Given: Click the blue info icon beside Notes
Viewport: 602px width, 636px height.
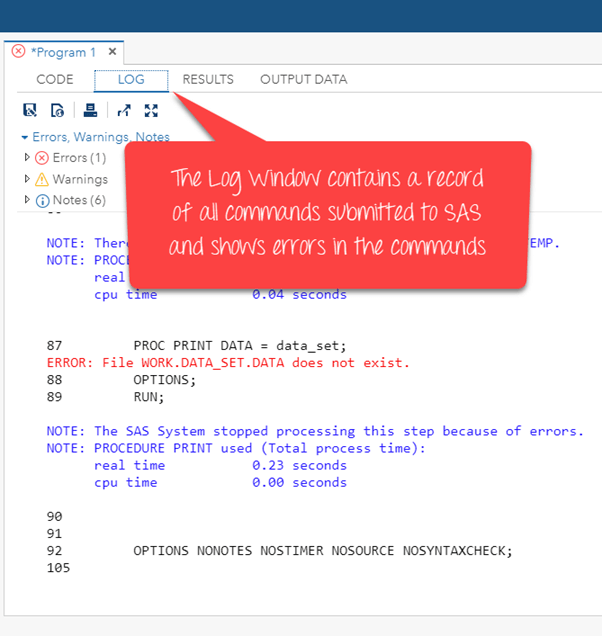Looking at the screenshot, I should tap(41, 200).
